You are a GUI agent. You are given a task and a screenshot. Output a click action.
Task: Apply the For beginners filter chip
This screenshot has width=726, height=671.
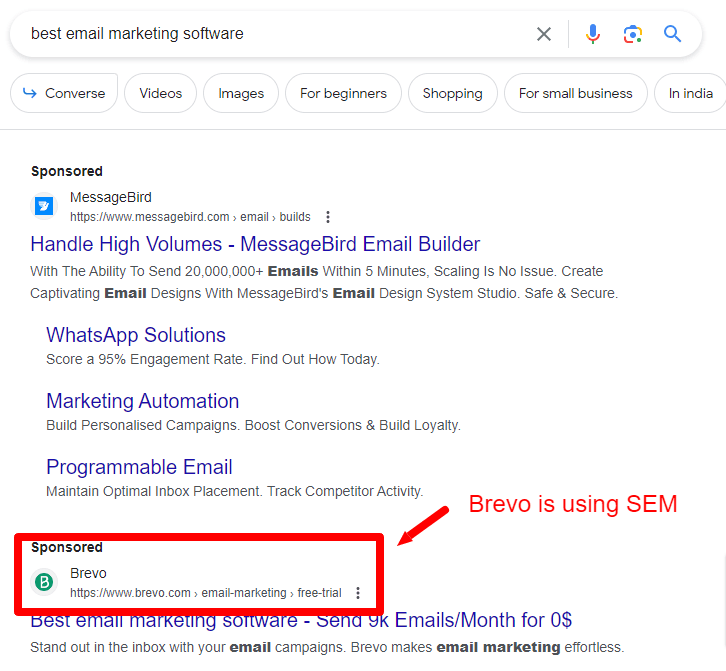[343, 93]
